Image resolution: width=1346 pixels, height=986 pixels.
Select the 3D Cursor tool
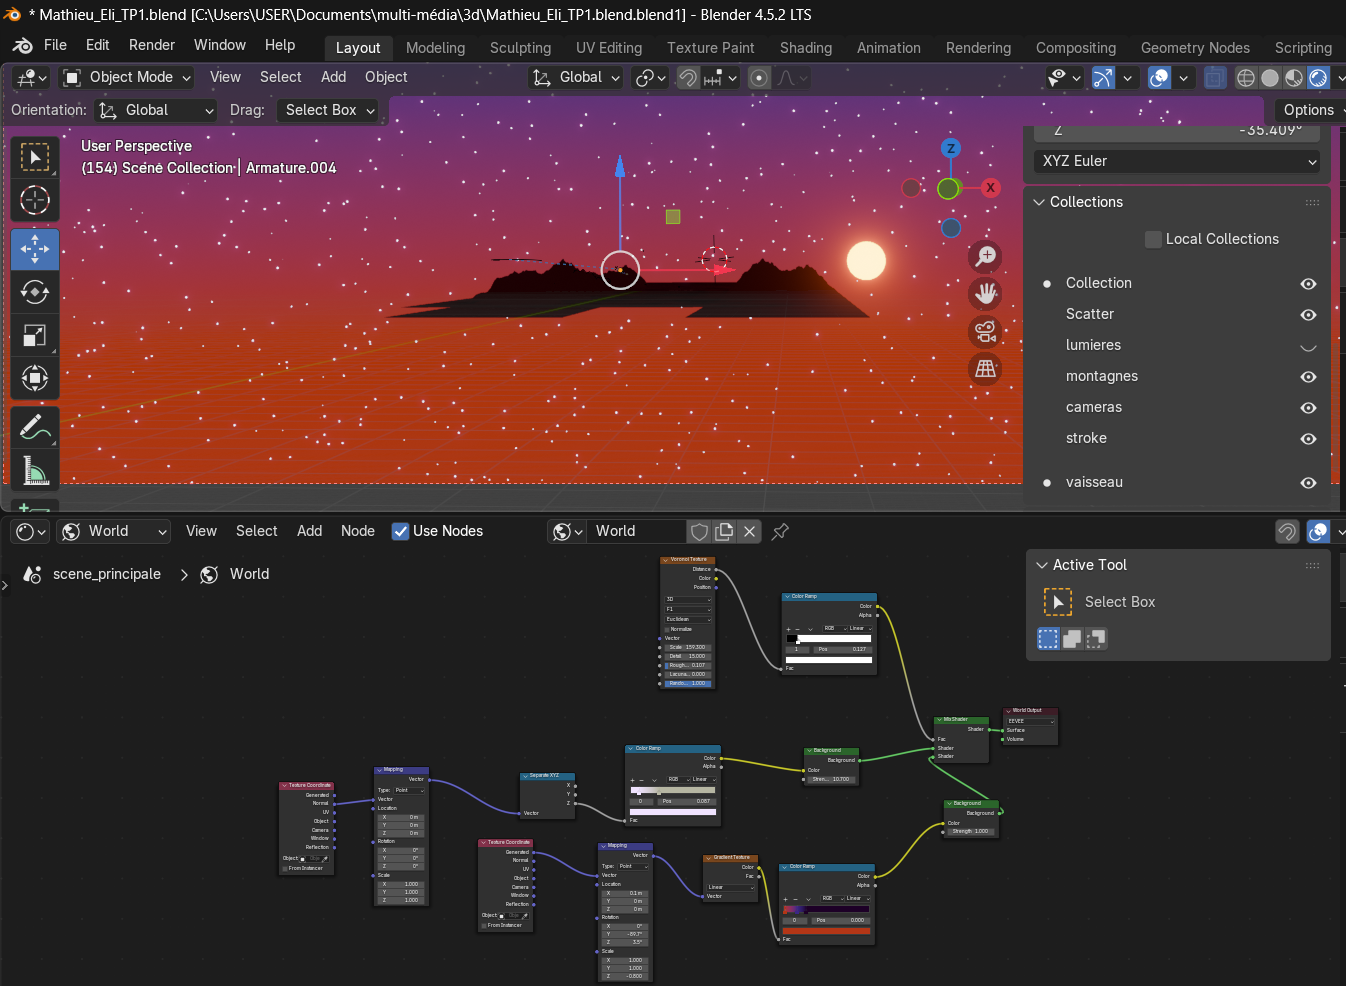35,201
